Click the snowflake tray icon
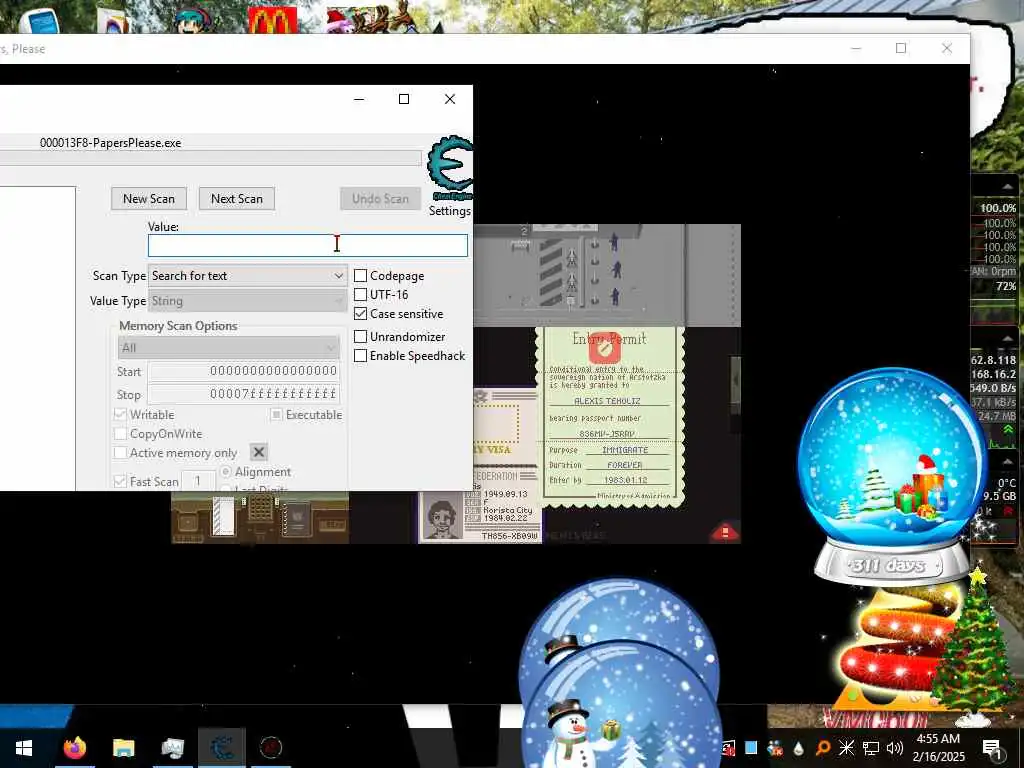This screenshot has width=1024, height=768. click(x=846, y=748)
